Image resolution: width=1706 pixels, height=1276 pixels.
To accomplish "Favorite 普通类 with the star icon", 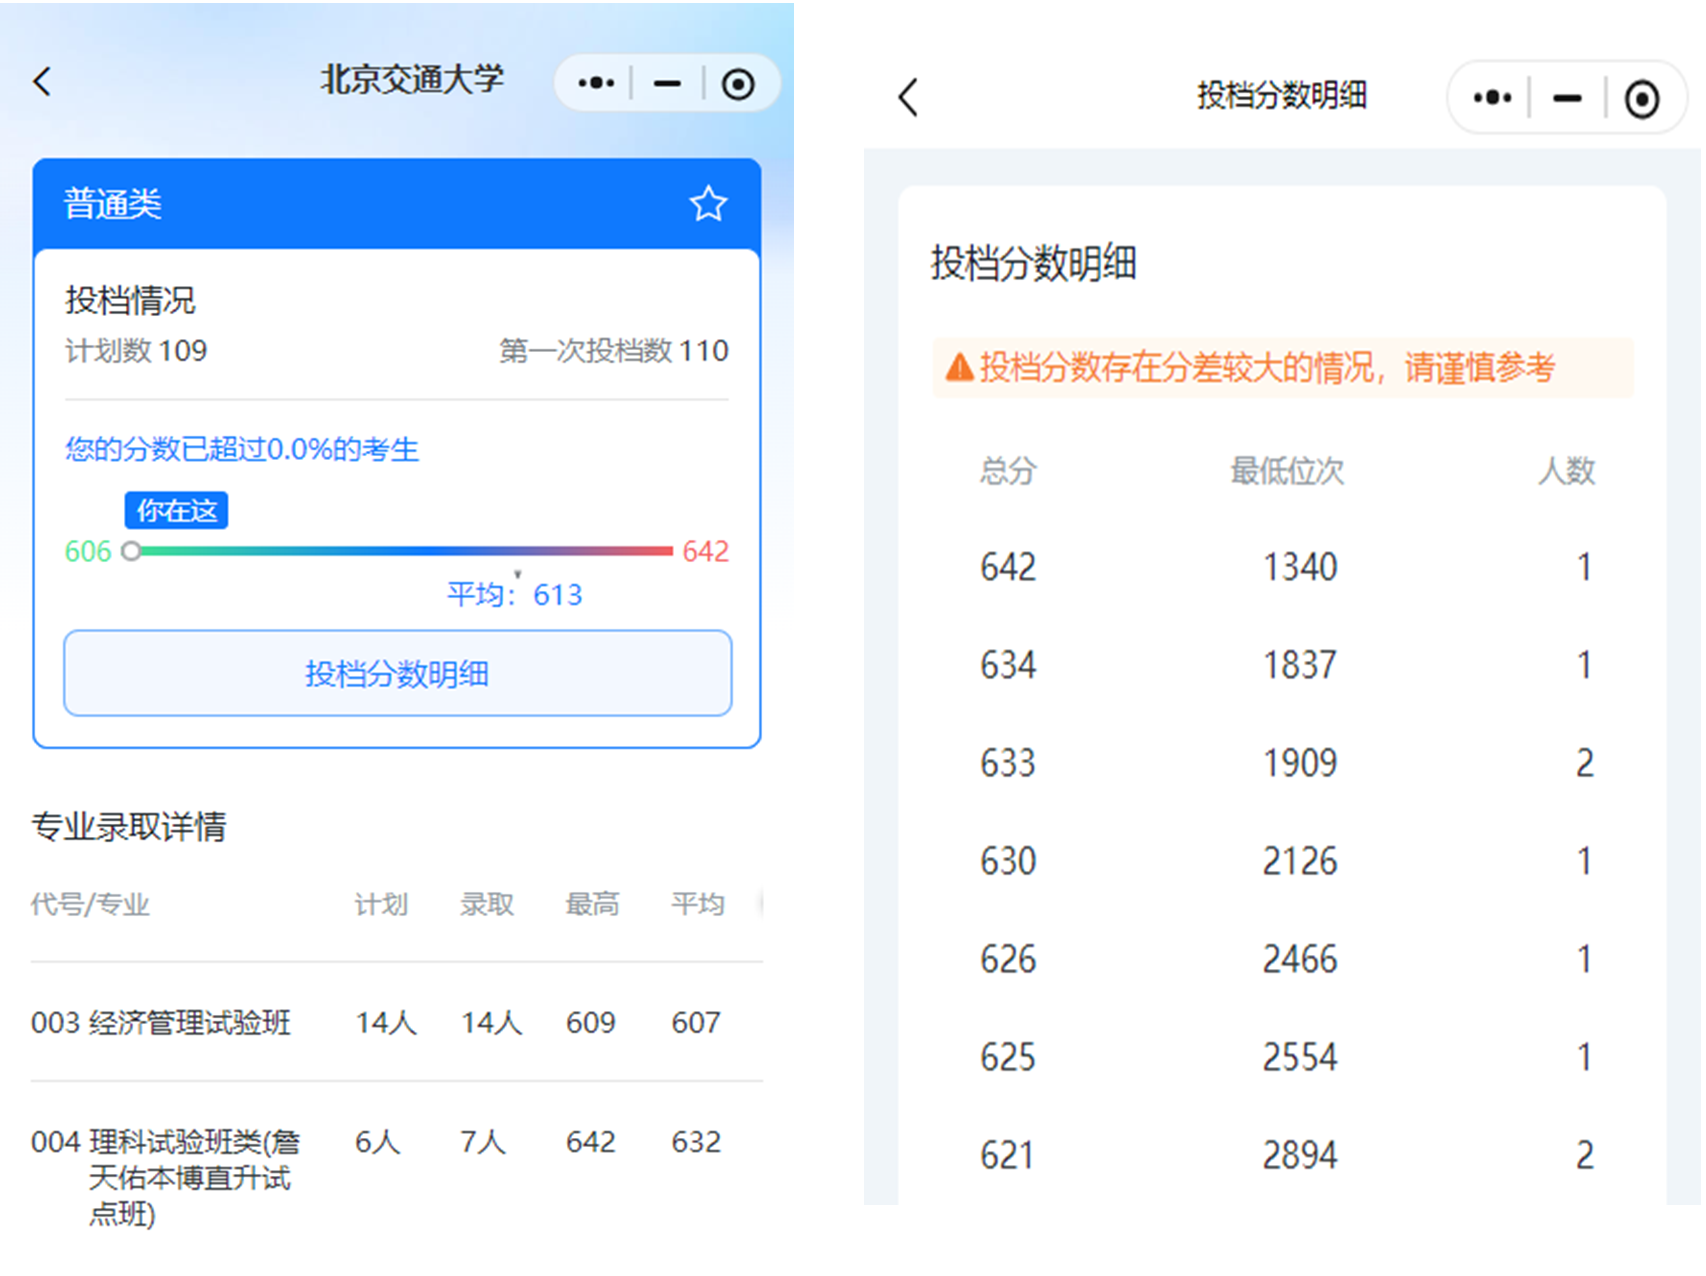I will tap(708, 204).
